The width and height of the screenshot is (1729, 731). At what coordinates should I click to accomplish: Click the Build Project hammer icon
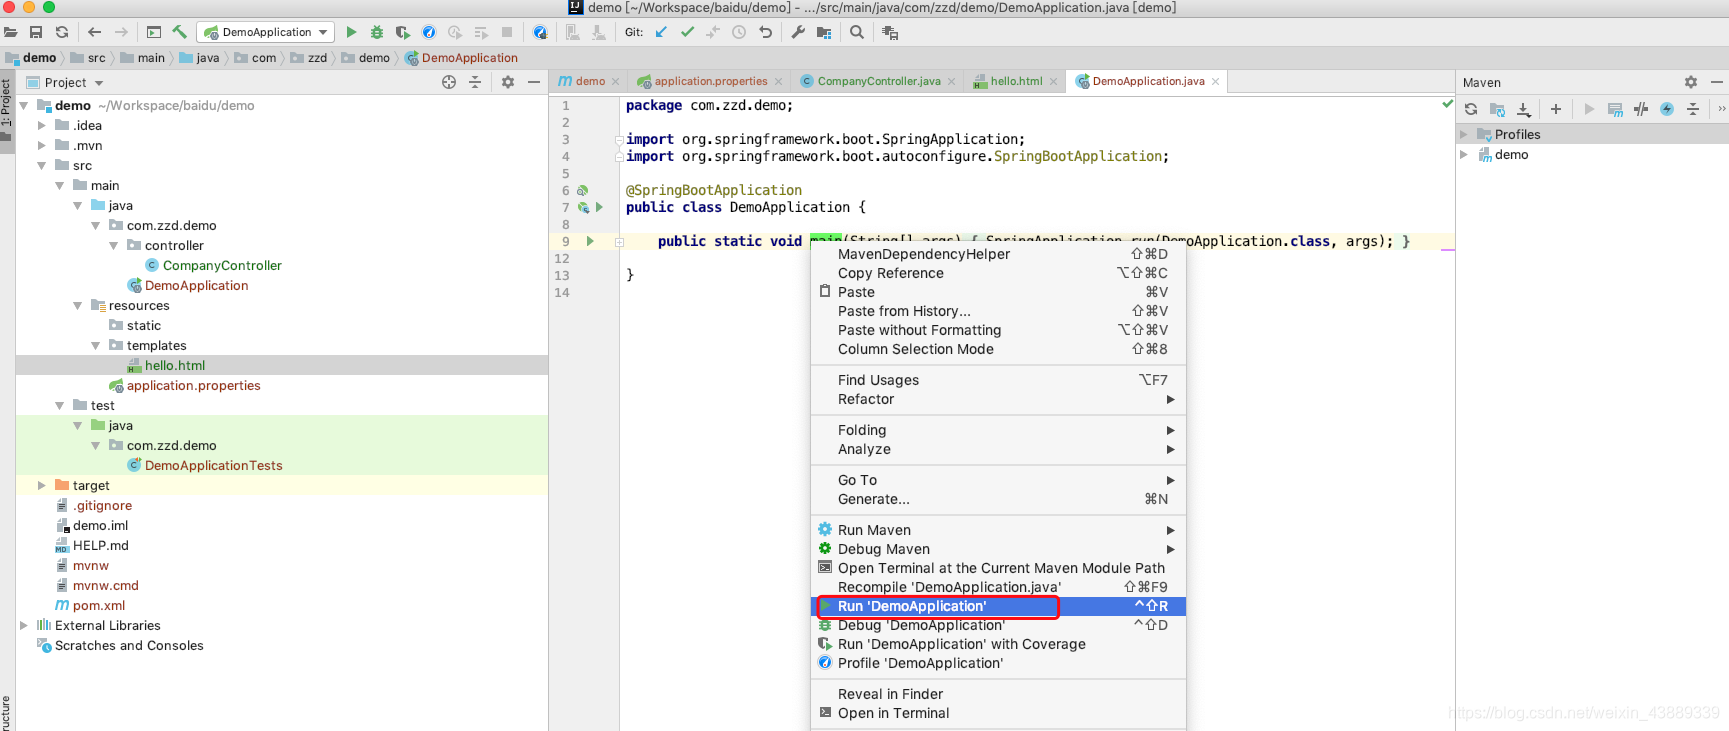coord(180,32)
